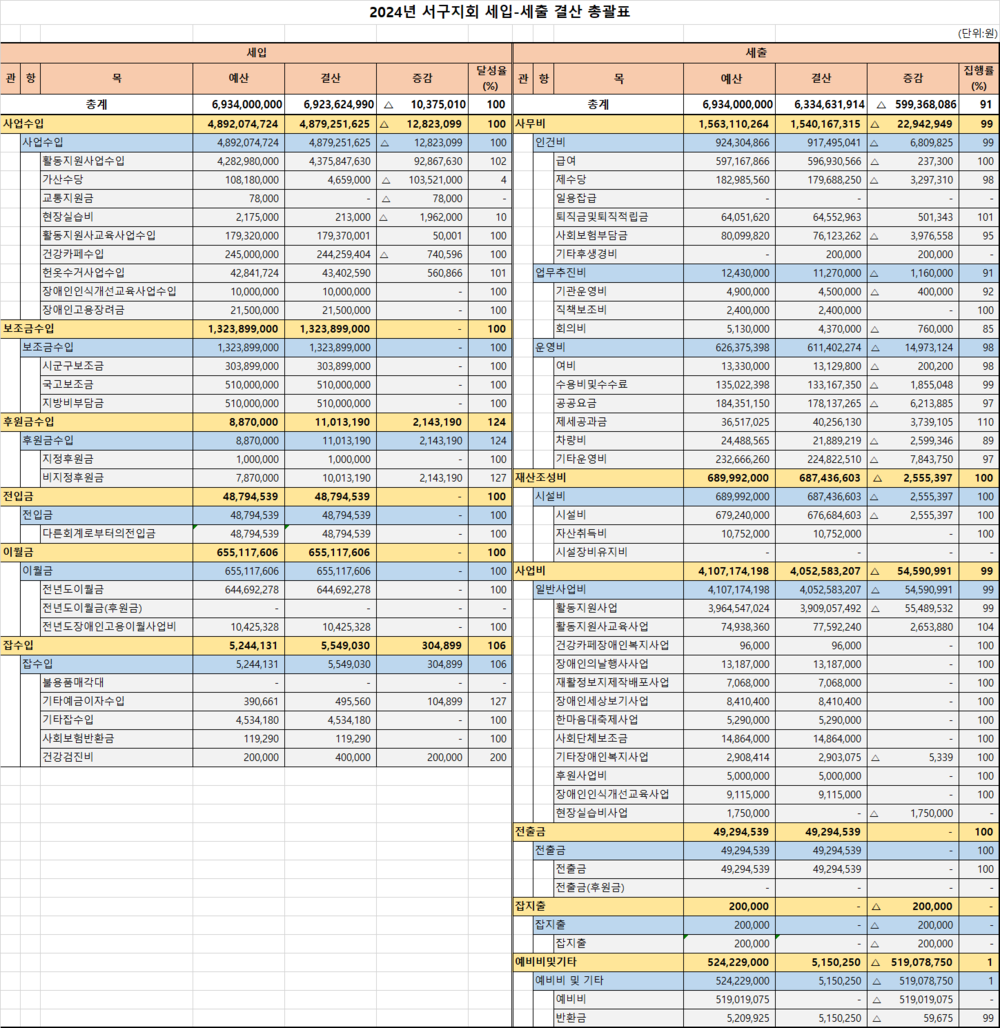Click the '급여' label cell
This screenshot has width=1000, height=1028.
618,161
